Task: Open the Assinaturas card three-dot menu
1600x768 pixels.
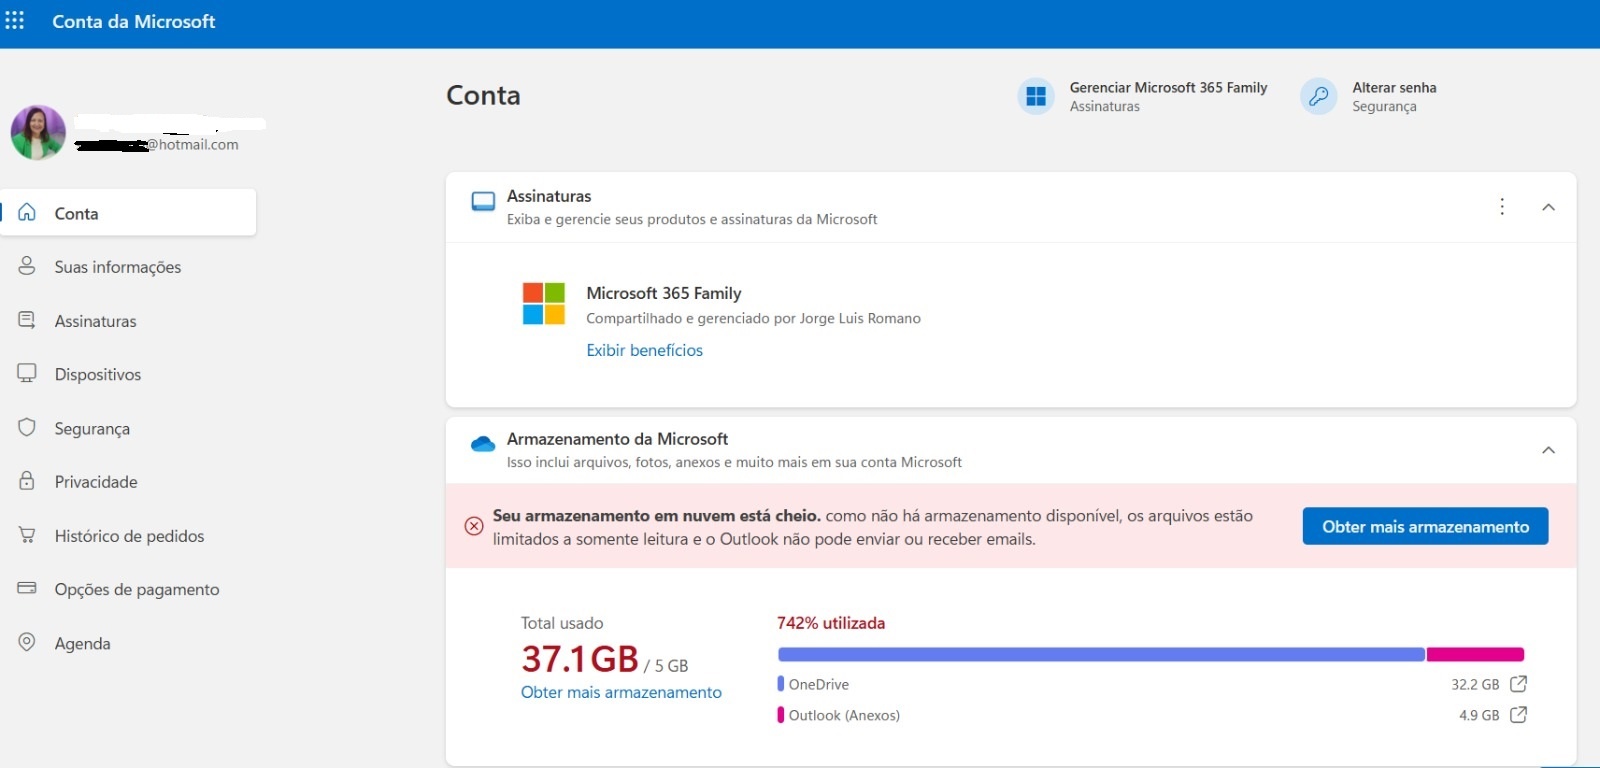Action: (x=1502, y=206)
